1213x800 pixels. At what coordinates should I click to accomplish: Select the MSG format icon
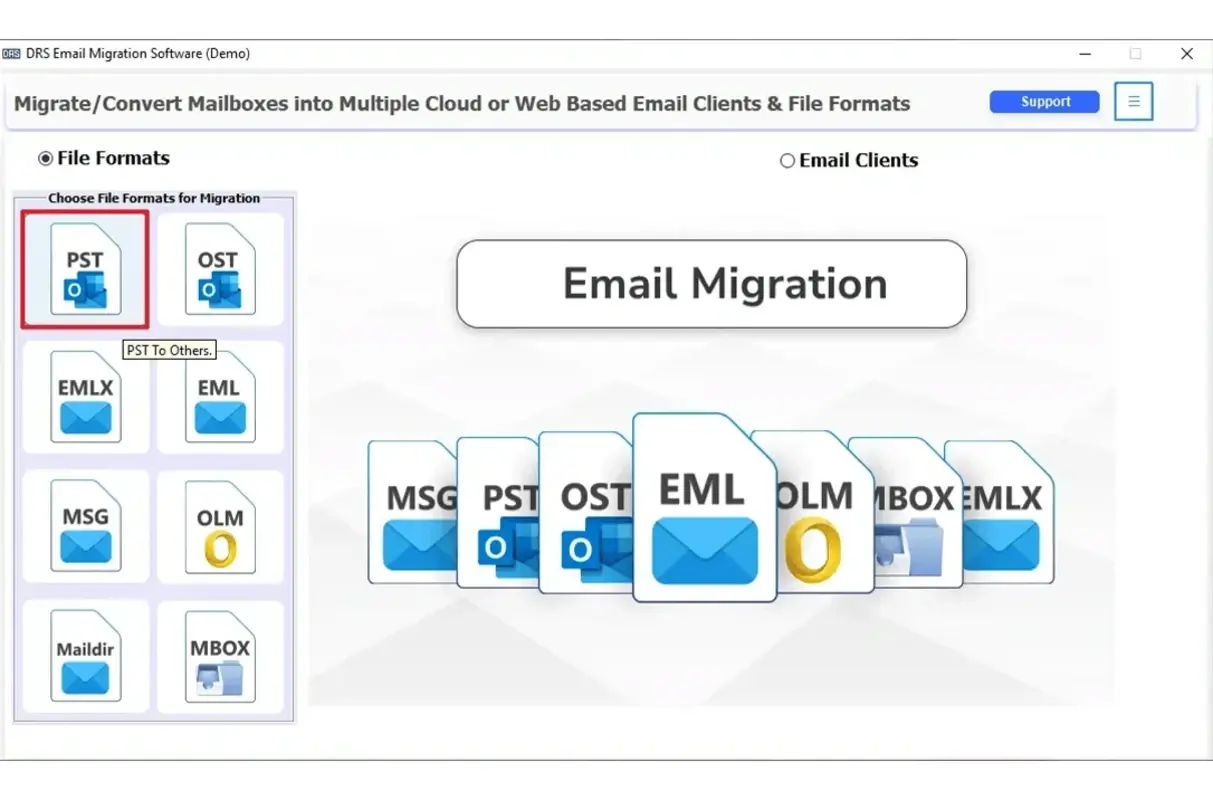pyautogui.click(x=85, y=527)
